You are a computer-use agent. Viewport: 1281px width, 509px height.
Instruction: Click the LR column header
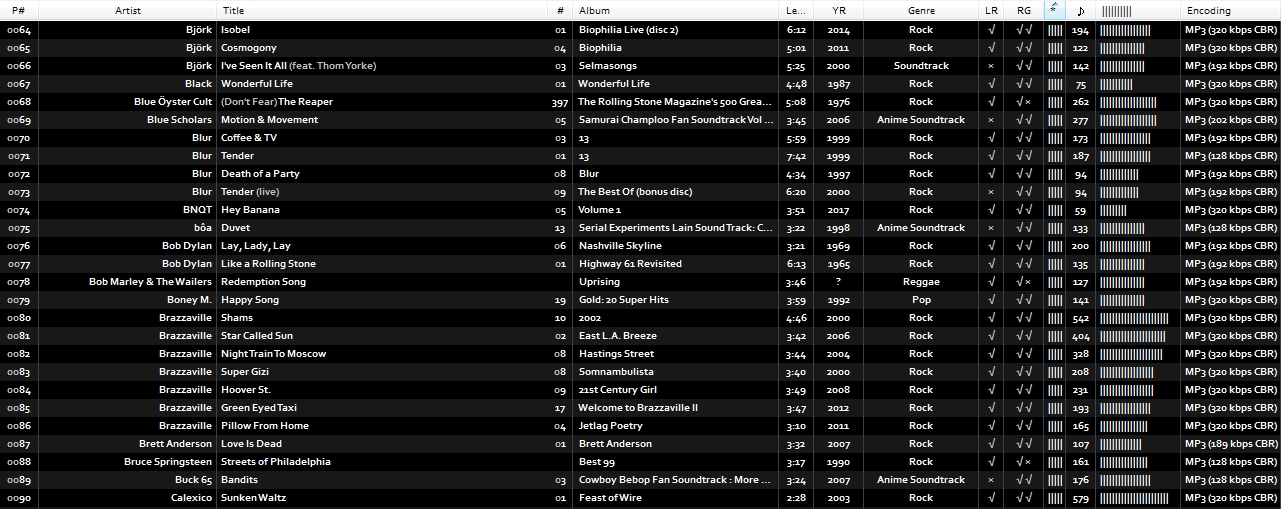(x=991, y=10)
